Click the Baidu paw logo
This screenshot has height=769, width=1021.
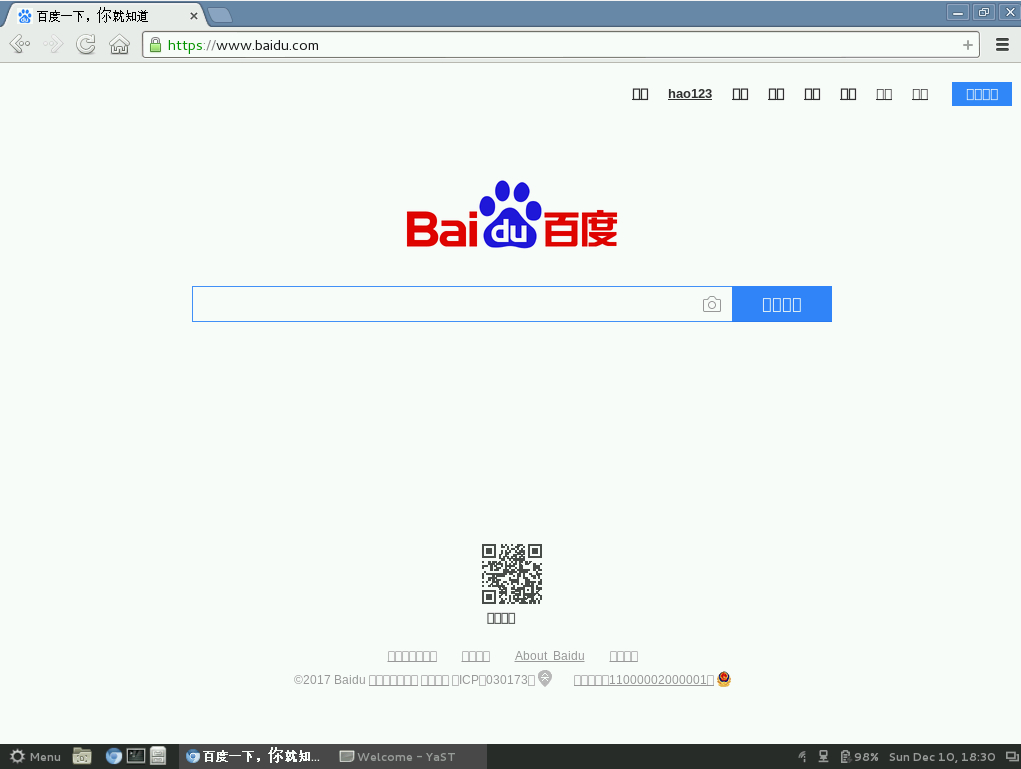512,214
